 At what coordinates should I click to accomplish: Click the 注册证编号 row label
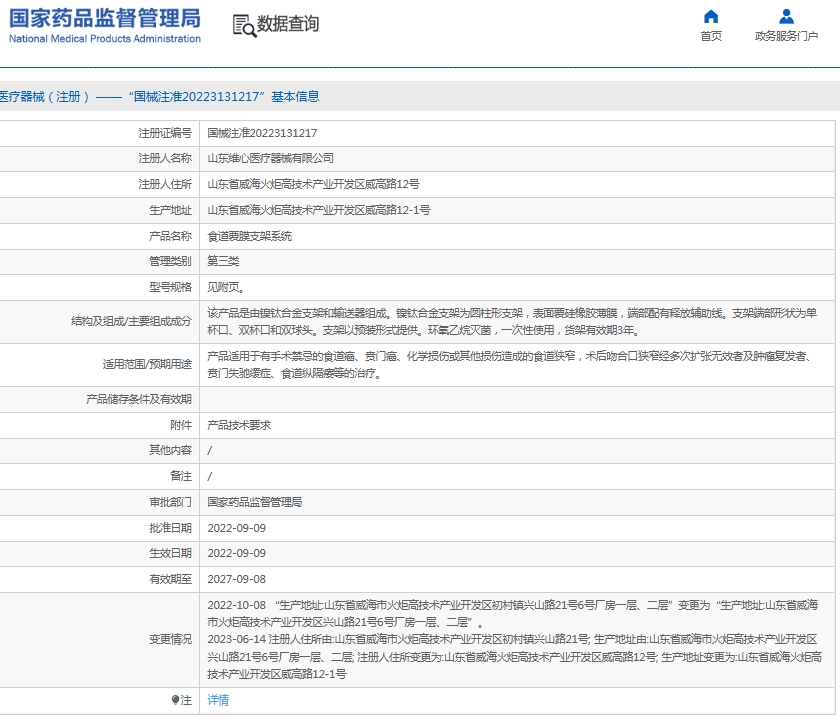tap(165, 133)
